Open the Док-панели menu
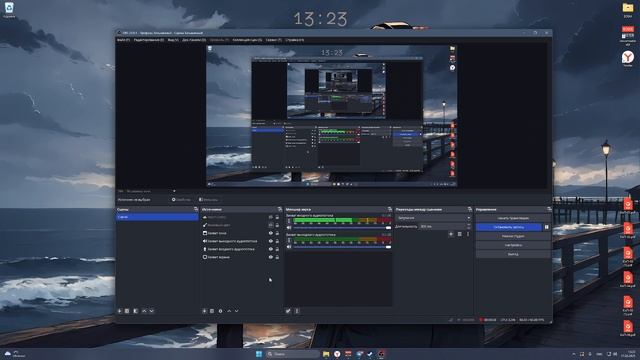 (194, 40)
